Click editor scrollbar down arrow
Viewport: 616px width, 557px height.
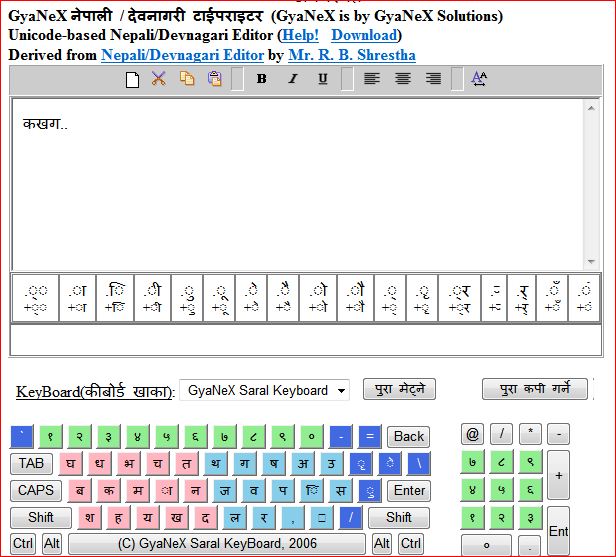pos(591,262)
